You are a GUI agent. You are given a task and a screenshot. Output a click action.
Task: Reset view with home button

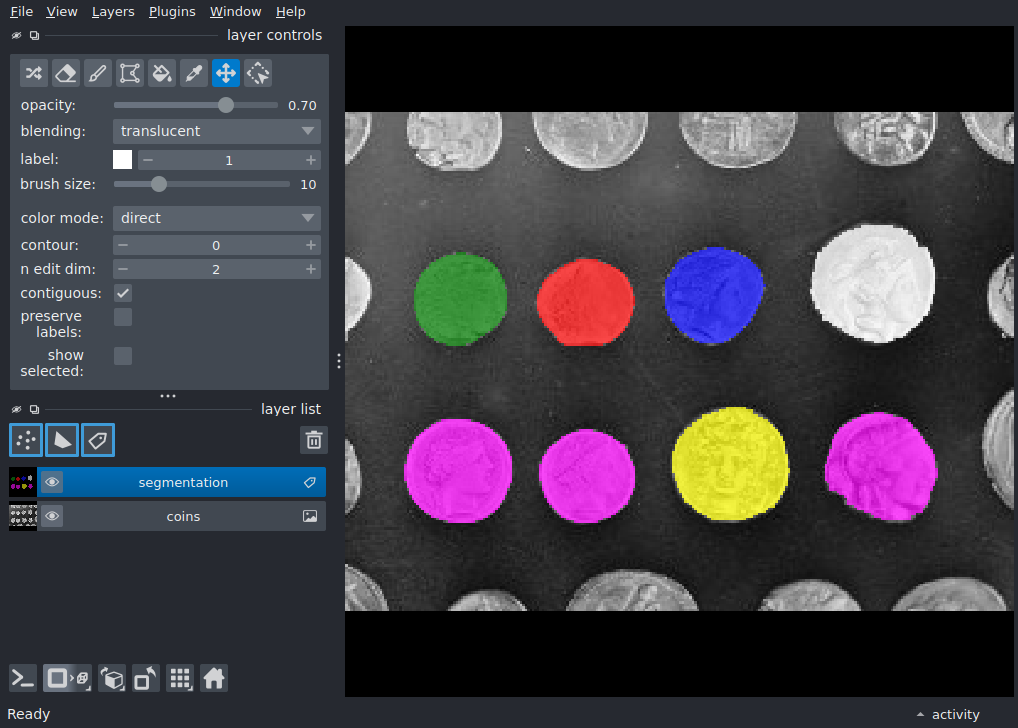pyautogui.click(x=214, y=679)
